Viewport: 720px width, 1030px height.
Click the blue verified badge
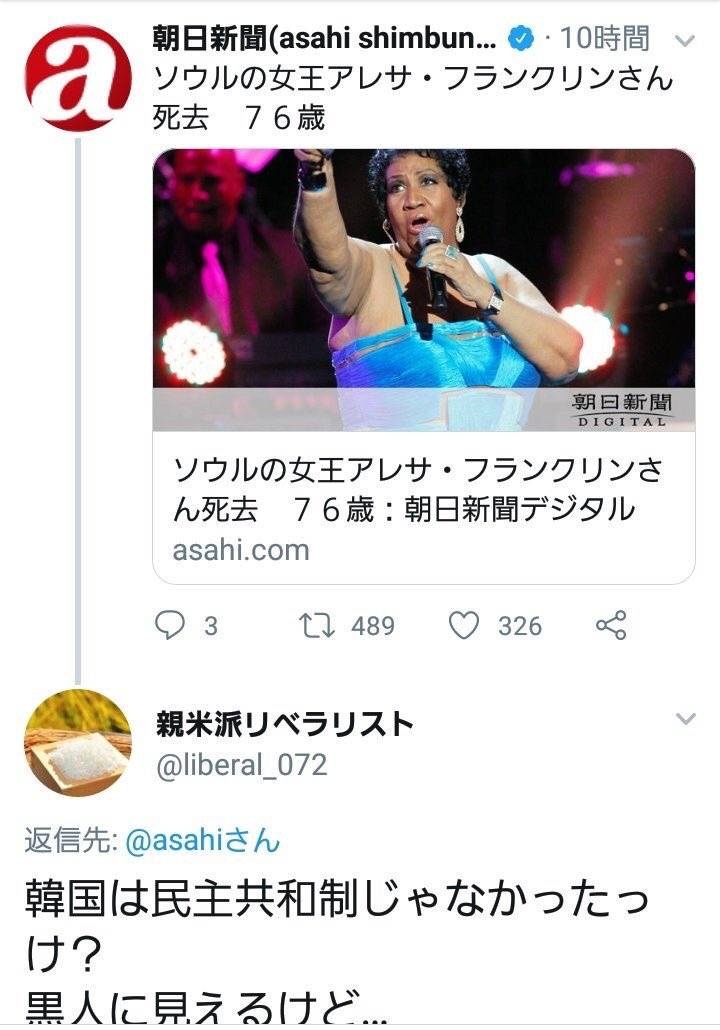click(521, 40)
